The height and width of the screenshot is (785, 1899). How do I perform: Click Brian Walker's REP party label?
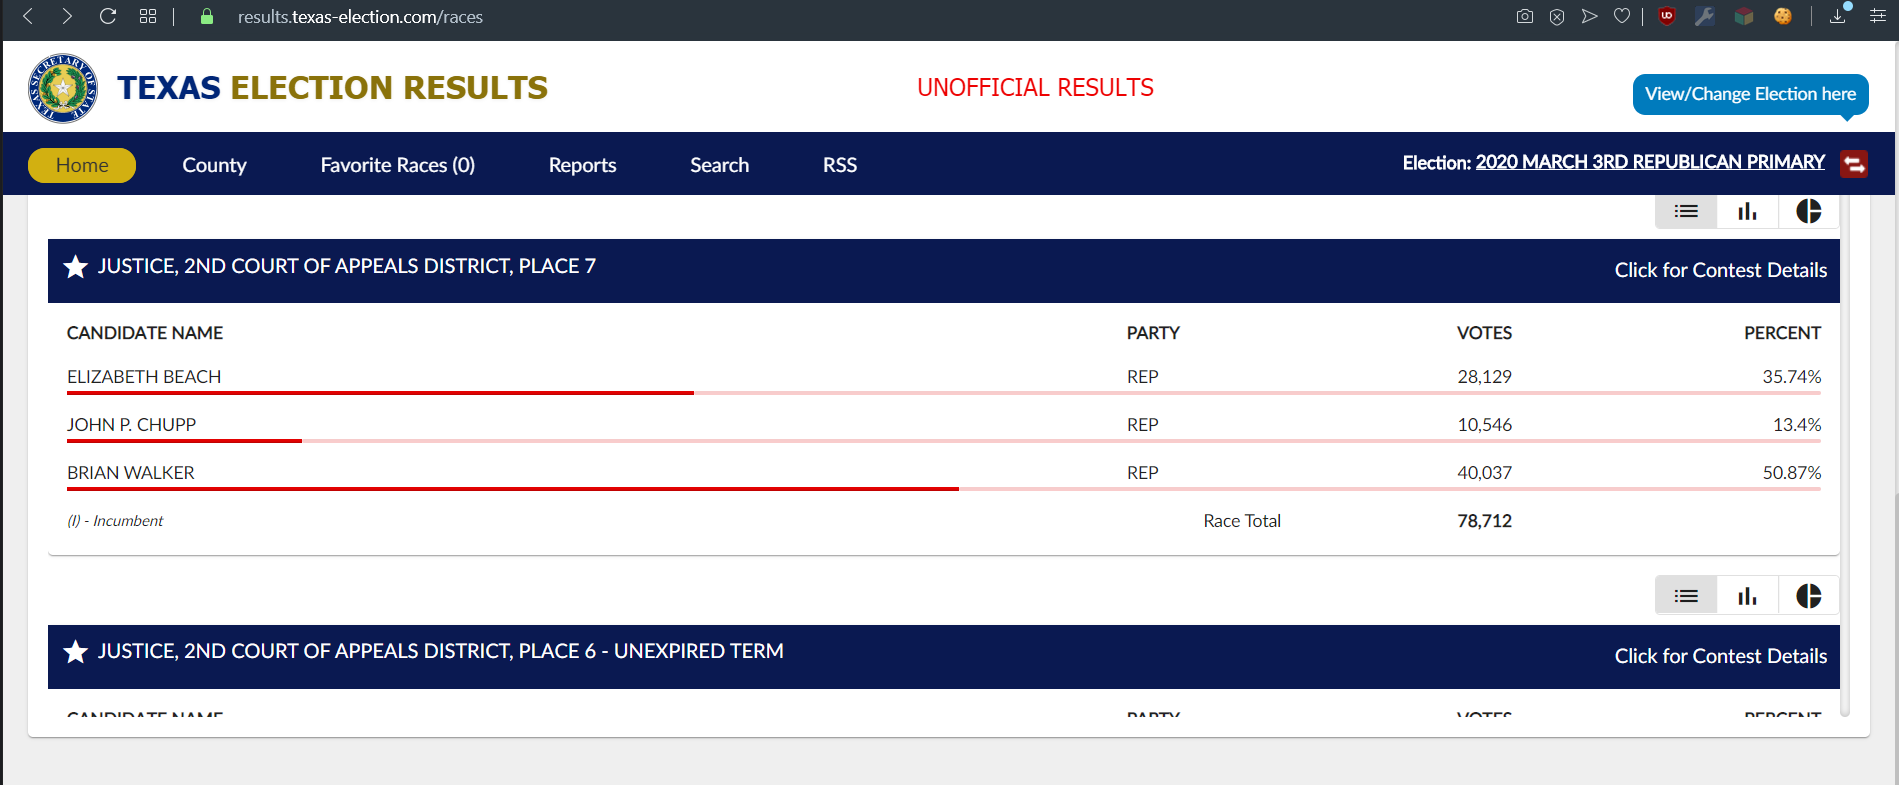pyautogui.click(x=1142, y=473)
